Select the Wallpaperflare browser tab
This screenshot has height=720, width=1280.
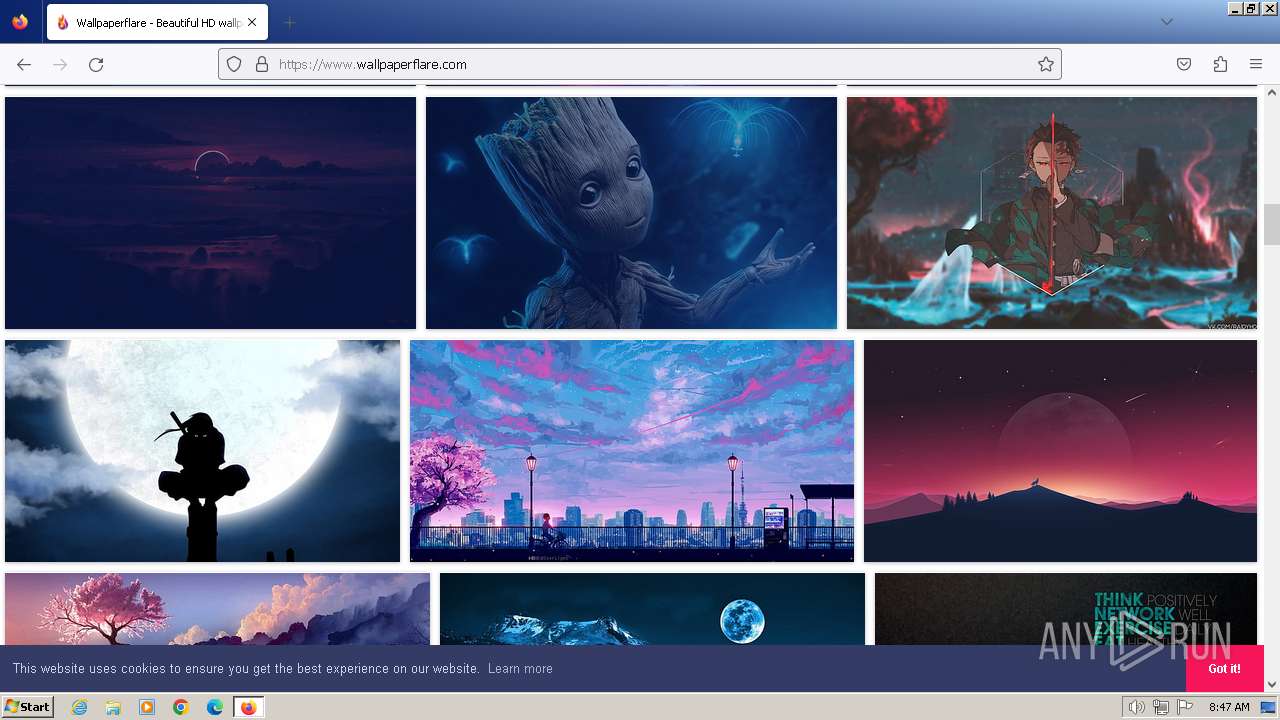pos(157,22)
